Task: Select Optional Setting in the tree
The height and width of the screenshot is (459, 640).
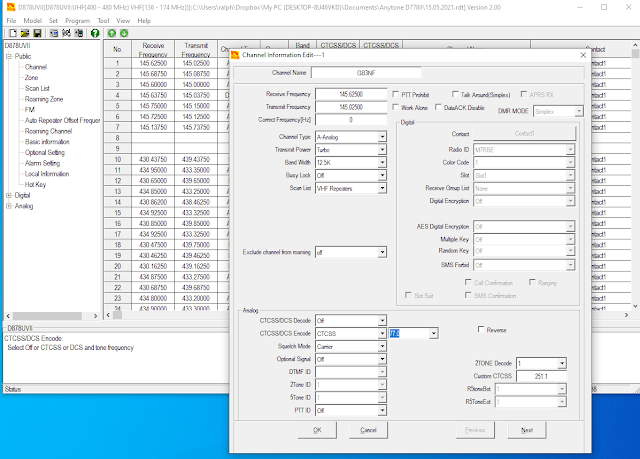Action: [44, 152]
